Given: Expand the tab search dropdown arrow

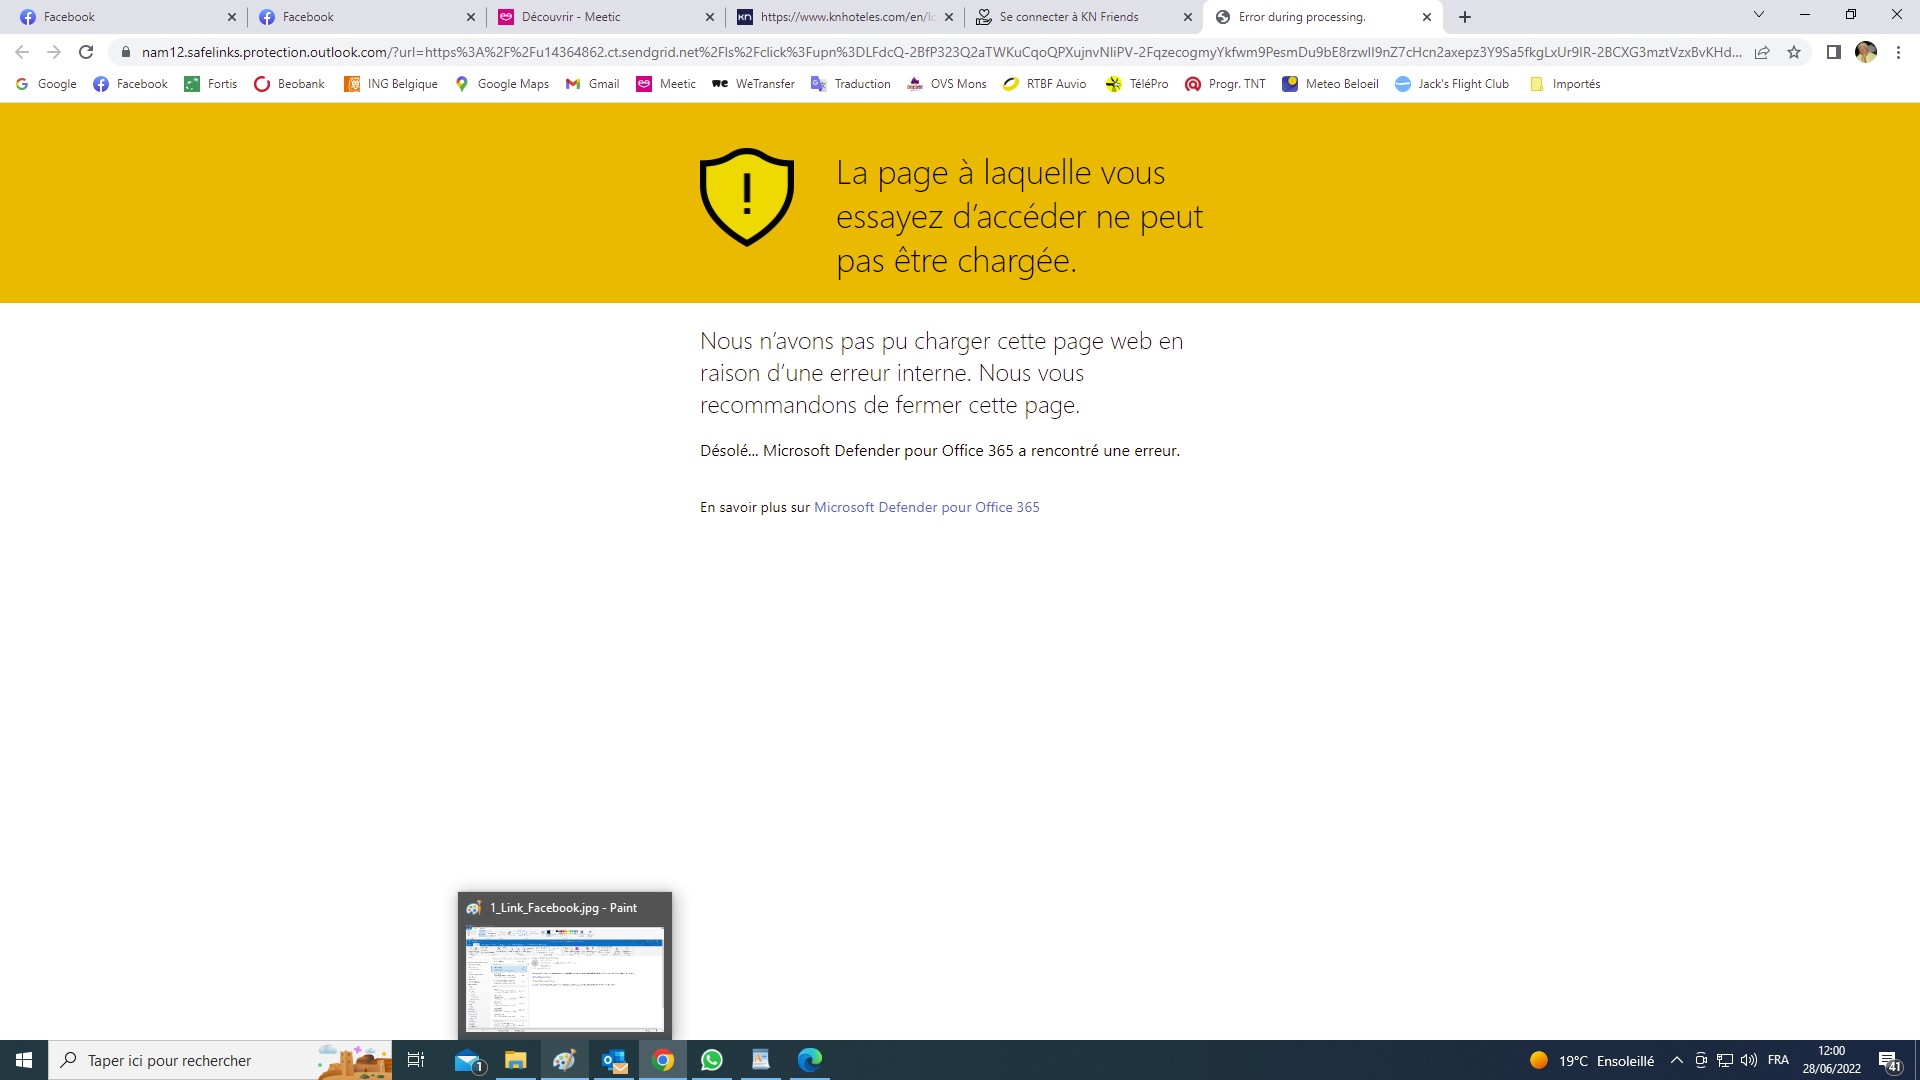Looking at the screenshot, I should (1758, 15).
